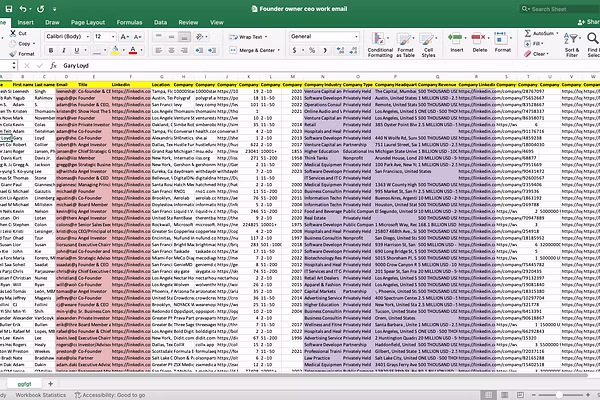Open the Formulas ribbon tab
Viewport: 600px width, 400px height.
(x=129, y=22)
